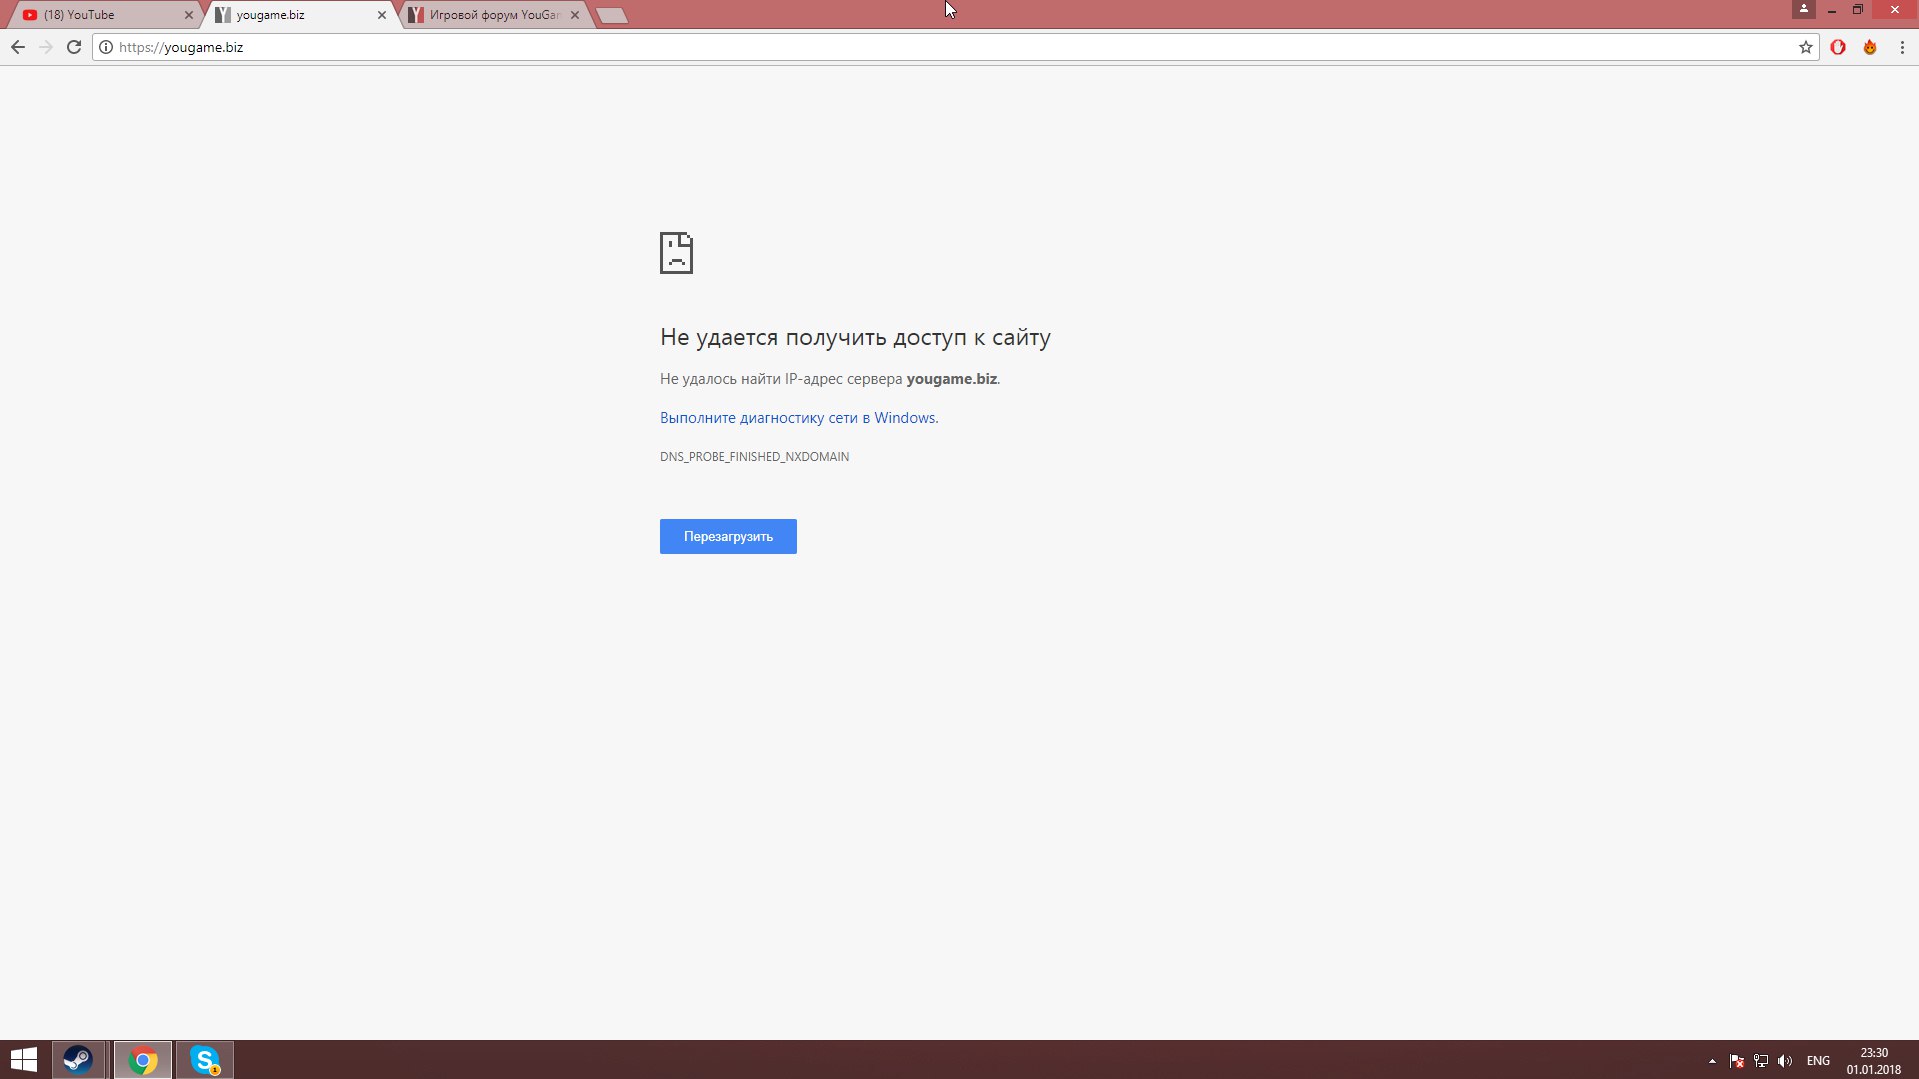Focus the address bar with https://yougame.biz

point(955,47)
